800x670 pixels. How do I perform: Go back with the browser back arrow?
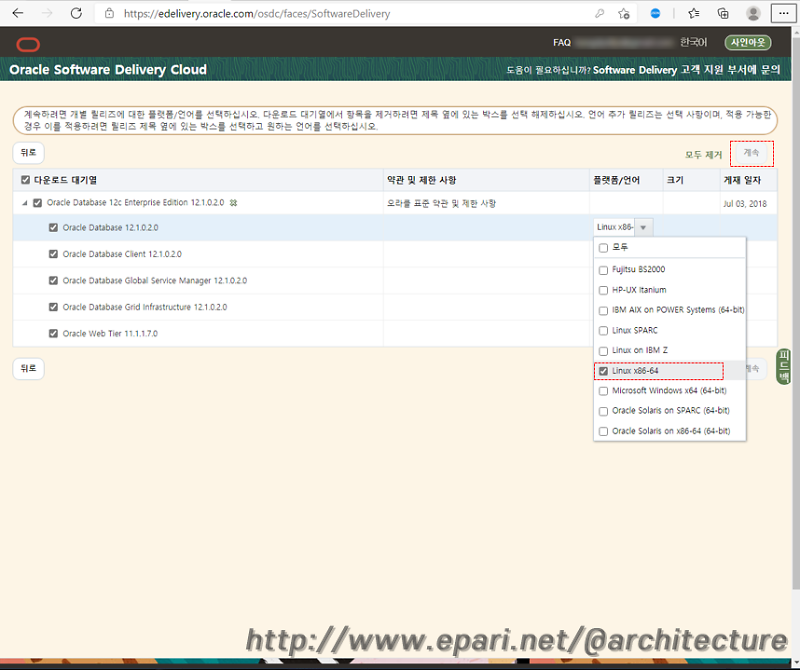tap(18, 13)
